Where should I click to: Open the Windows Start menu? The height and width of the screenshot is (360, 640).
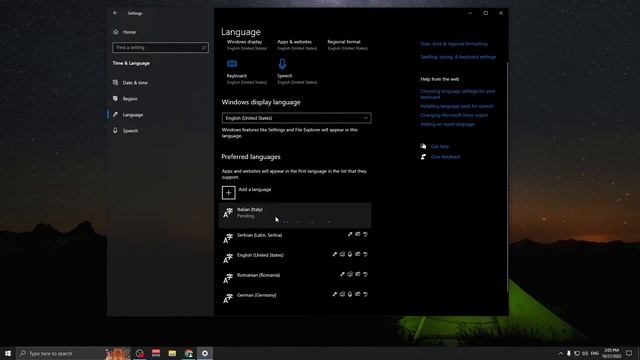click(8, 353)
